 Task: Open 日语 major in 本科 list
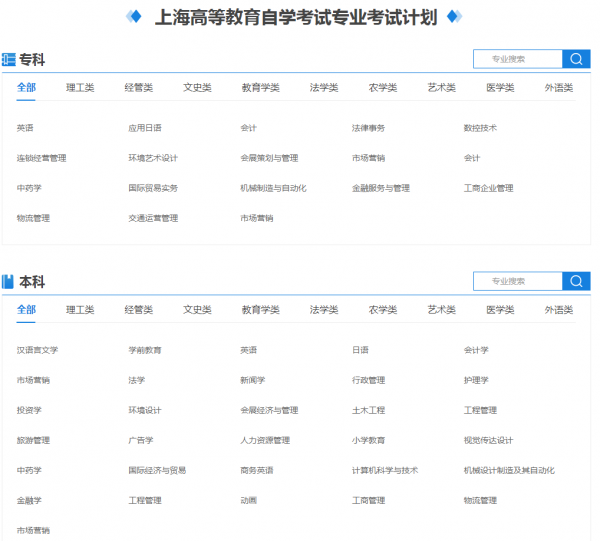pyautogui.click(x=360, y=350)
